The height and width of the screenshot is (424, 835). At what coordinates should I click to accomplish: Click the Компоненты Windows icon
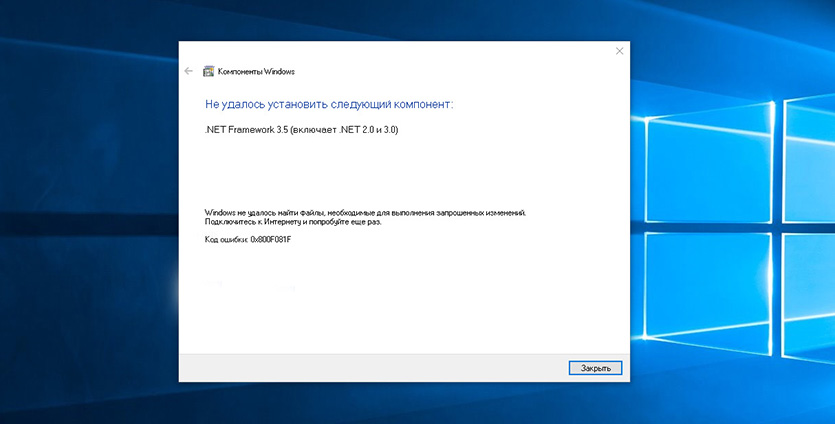pyautogui.click(x=208, y=71)
